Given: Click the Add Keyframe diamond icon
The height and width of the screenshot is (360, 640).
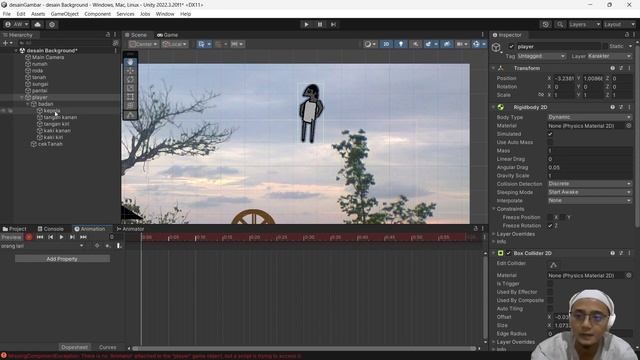Looking at the screenshot, I should [x=97, y=246].
